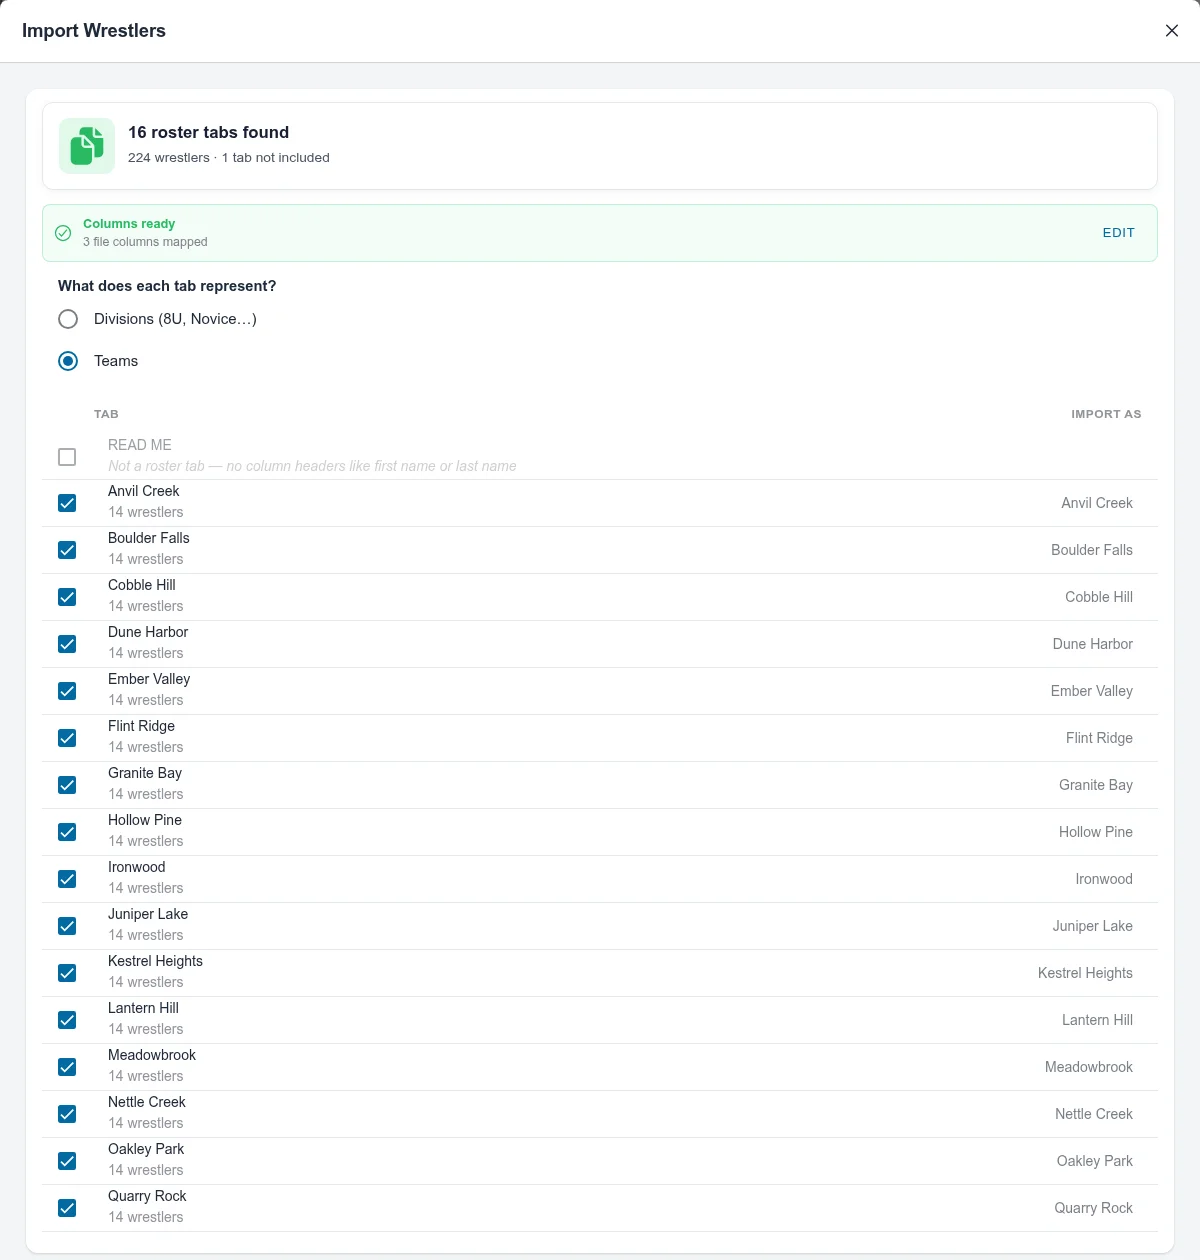Click the Hollow Pine tab name
1200x1260 pixels.
click(x=145, y=820)
